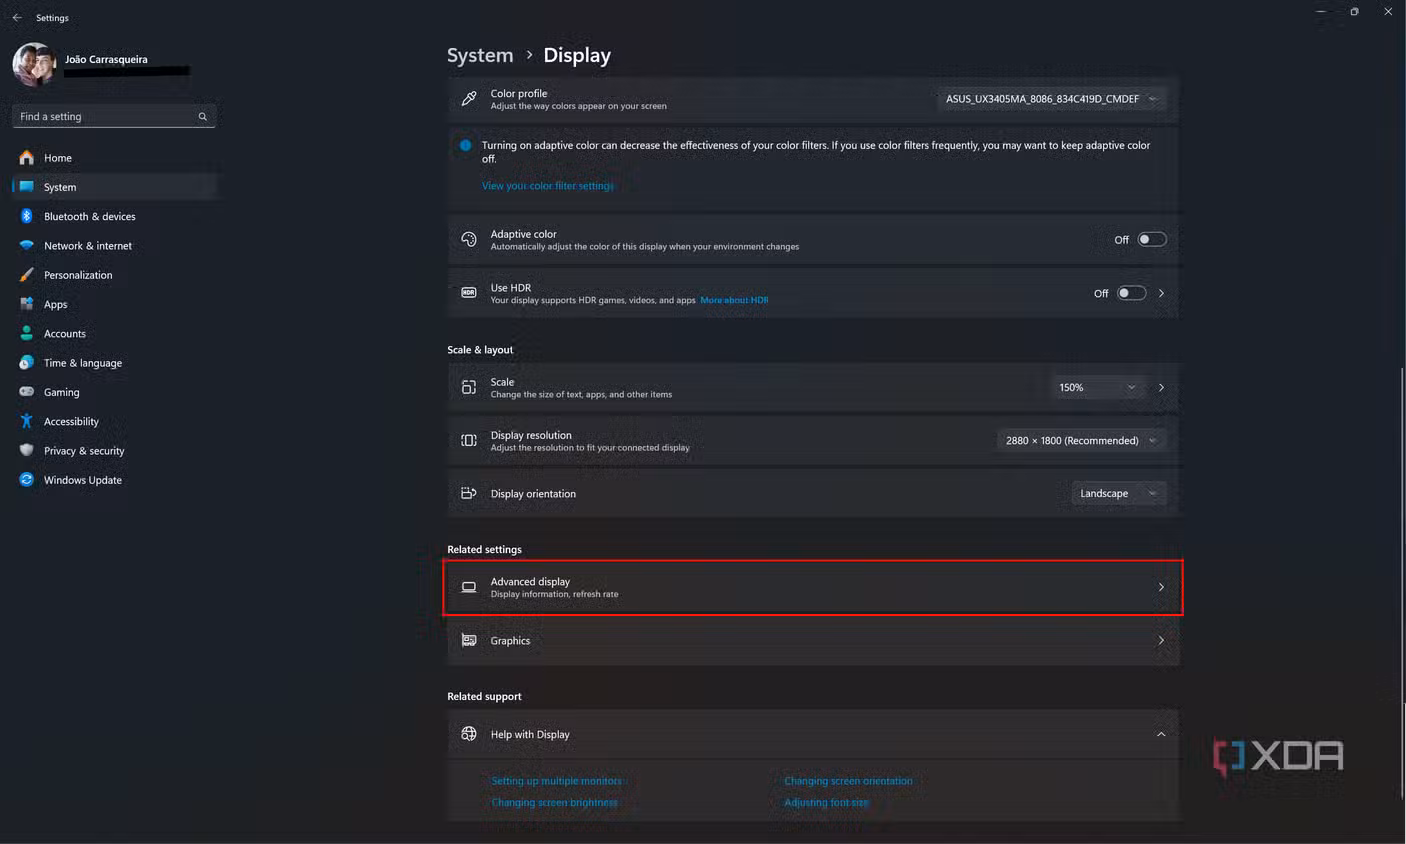Viewport: 1406px width, 844px height.
Task: Click the Windows Update sync icon
Action: click(x=27, y=480)
